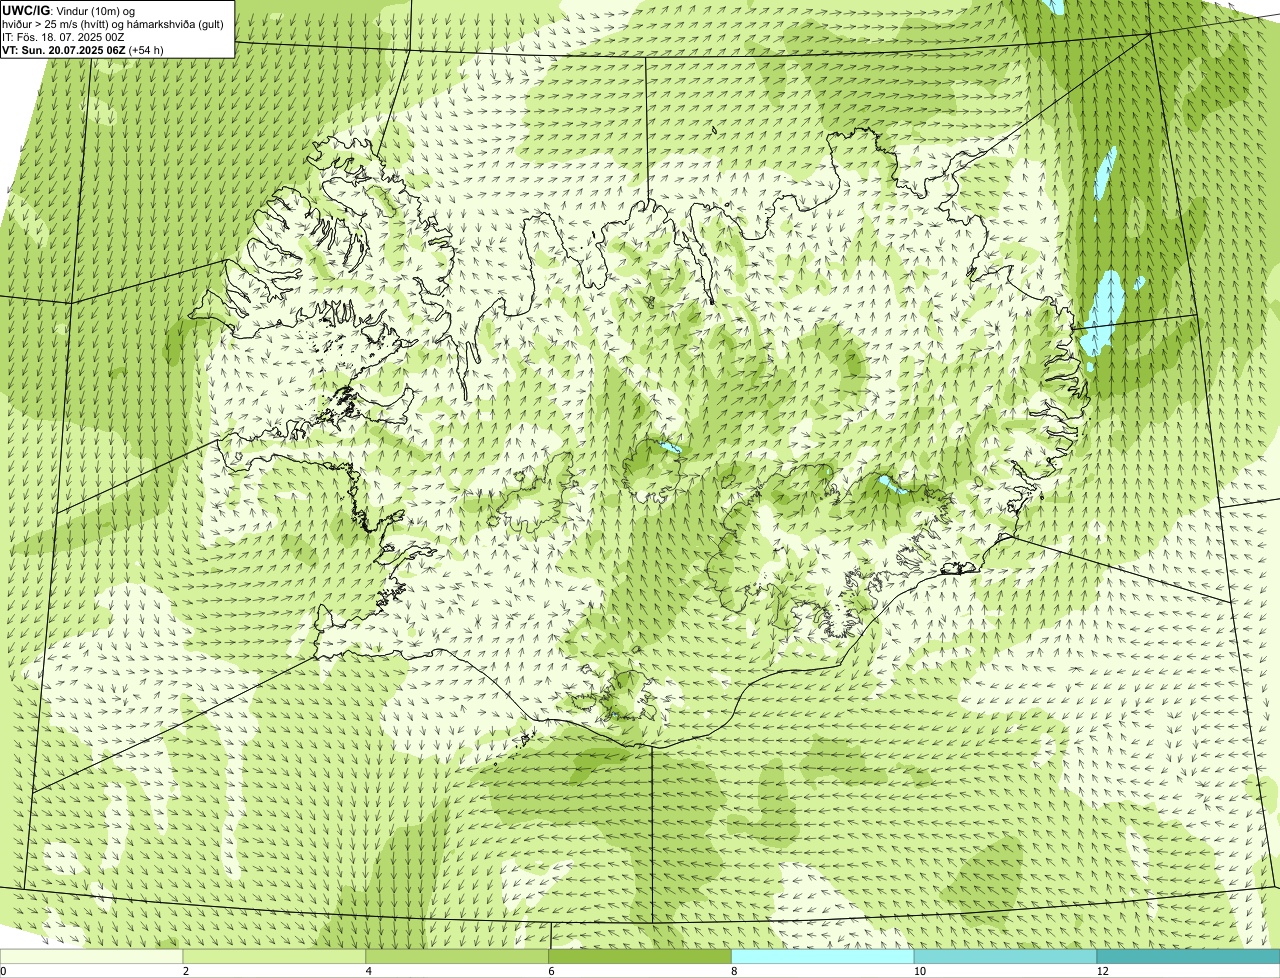
Task: Click the 0–2 m/s palest legend swatch
Action: 92,957
